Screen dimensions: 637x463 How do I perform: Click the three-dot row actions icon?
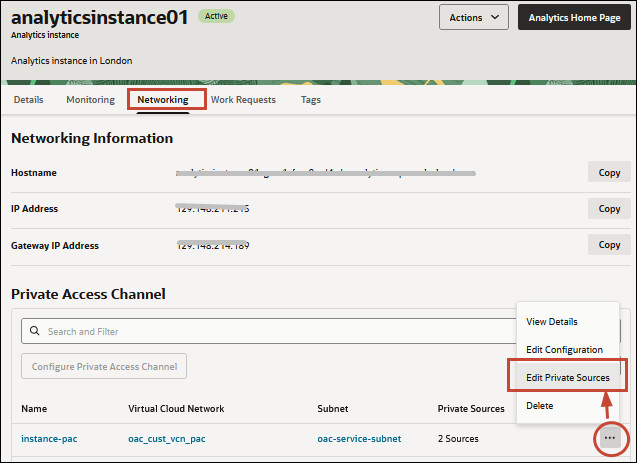[609, 438]
